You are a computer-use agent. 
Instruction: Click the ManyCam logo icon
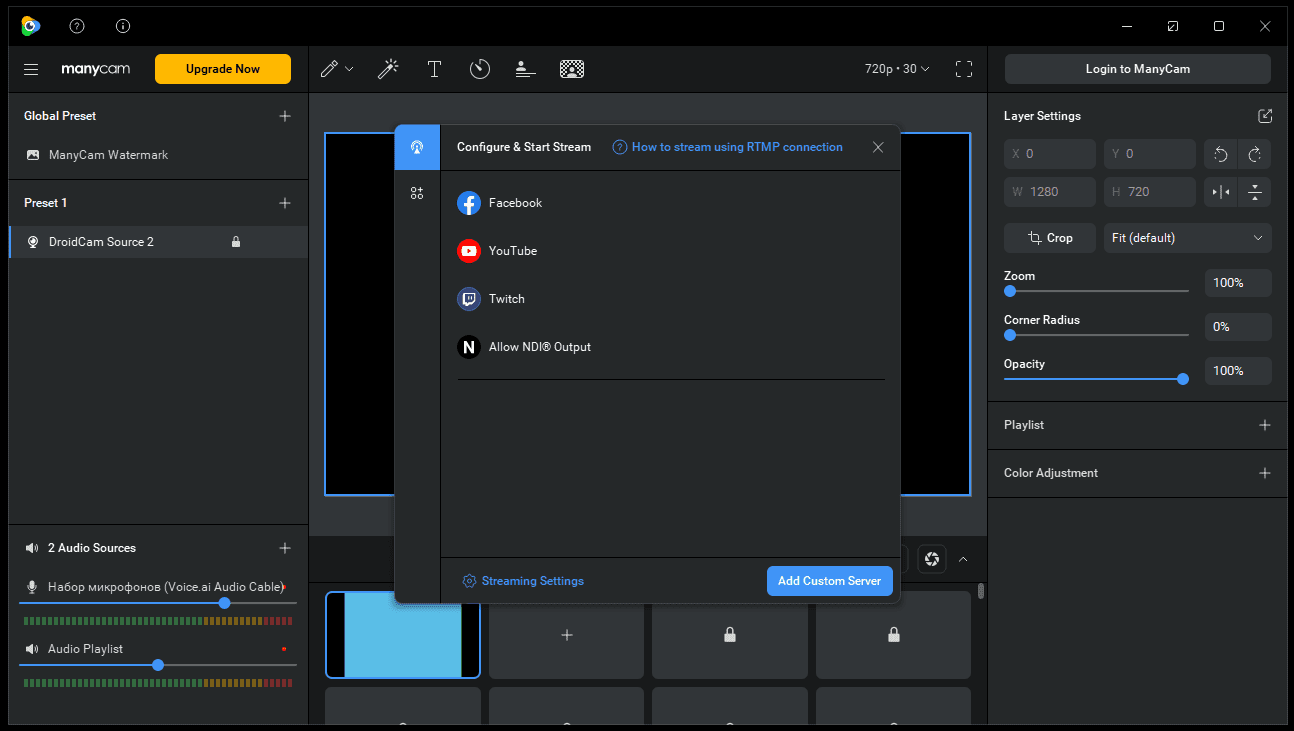click(x=31, y=26)
